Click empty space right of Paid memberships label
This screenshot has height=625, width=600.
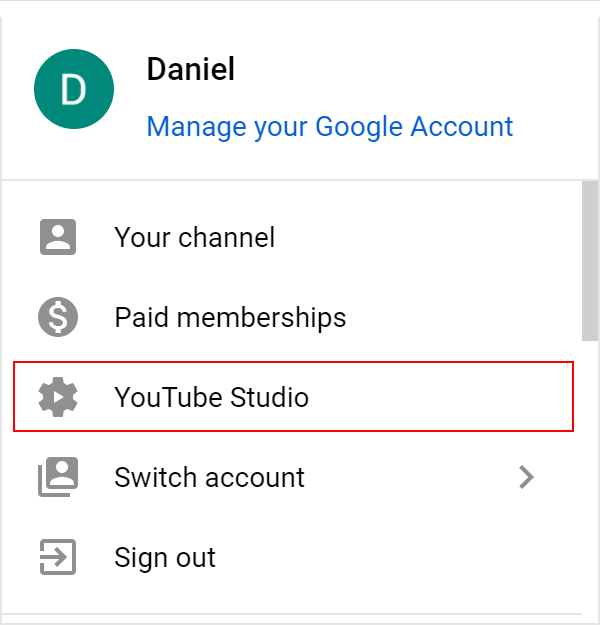click(462, 317)
